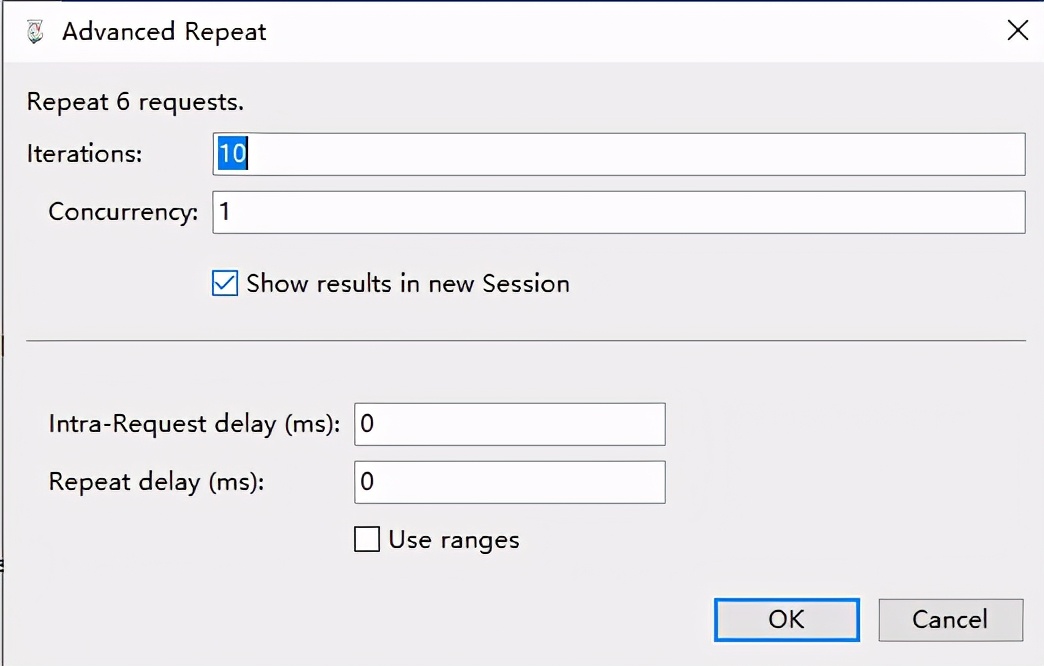
Task: Click into the Iterations input field
Action: click(x=620, y=154)
